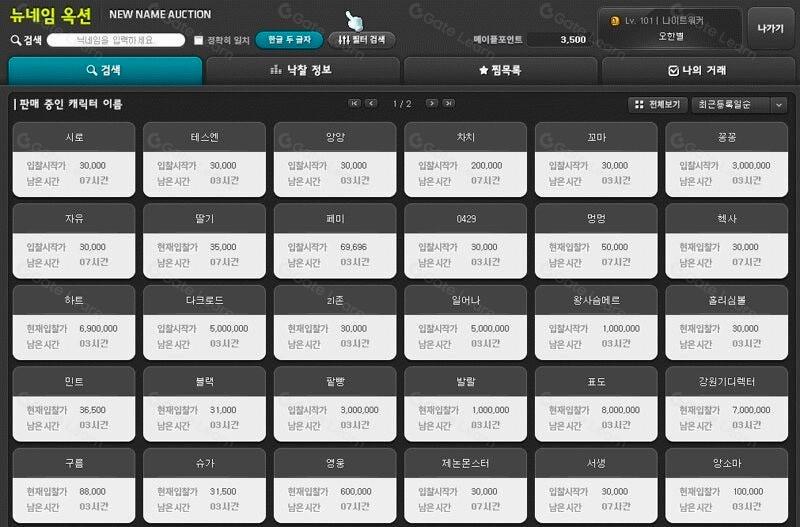This screenshot has width=800, height=527.
Task: Select the 딸기 name card
Action: pos(205,241)
